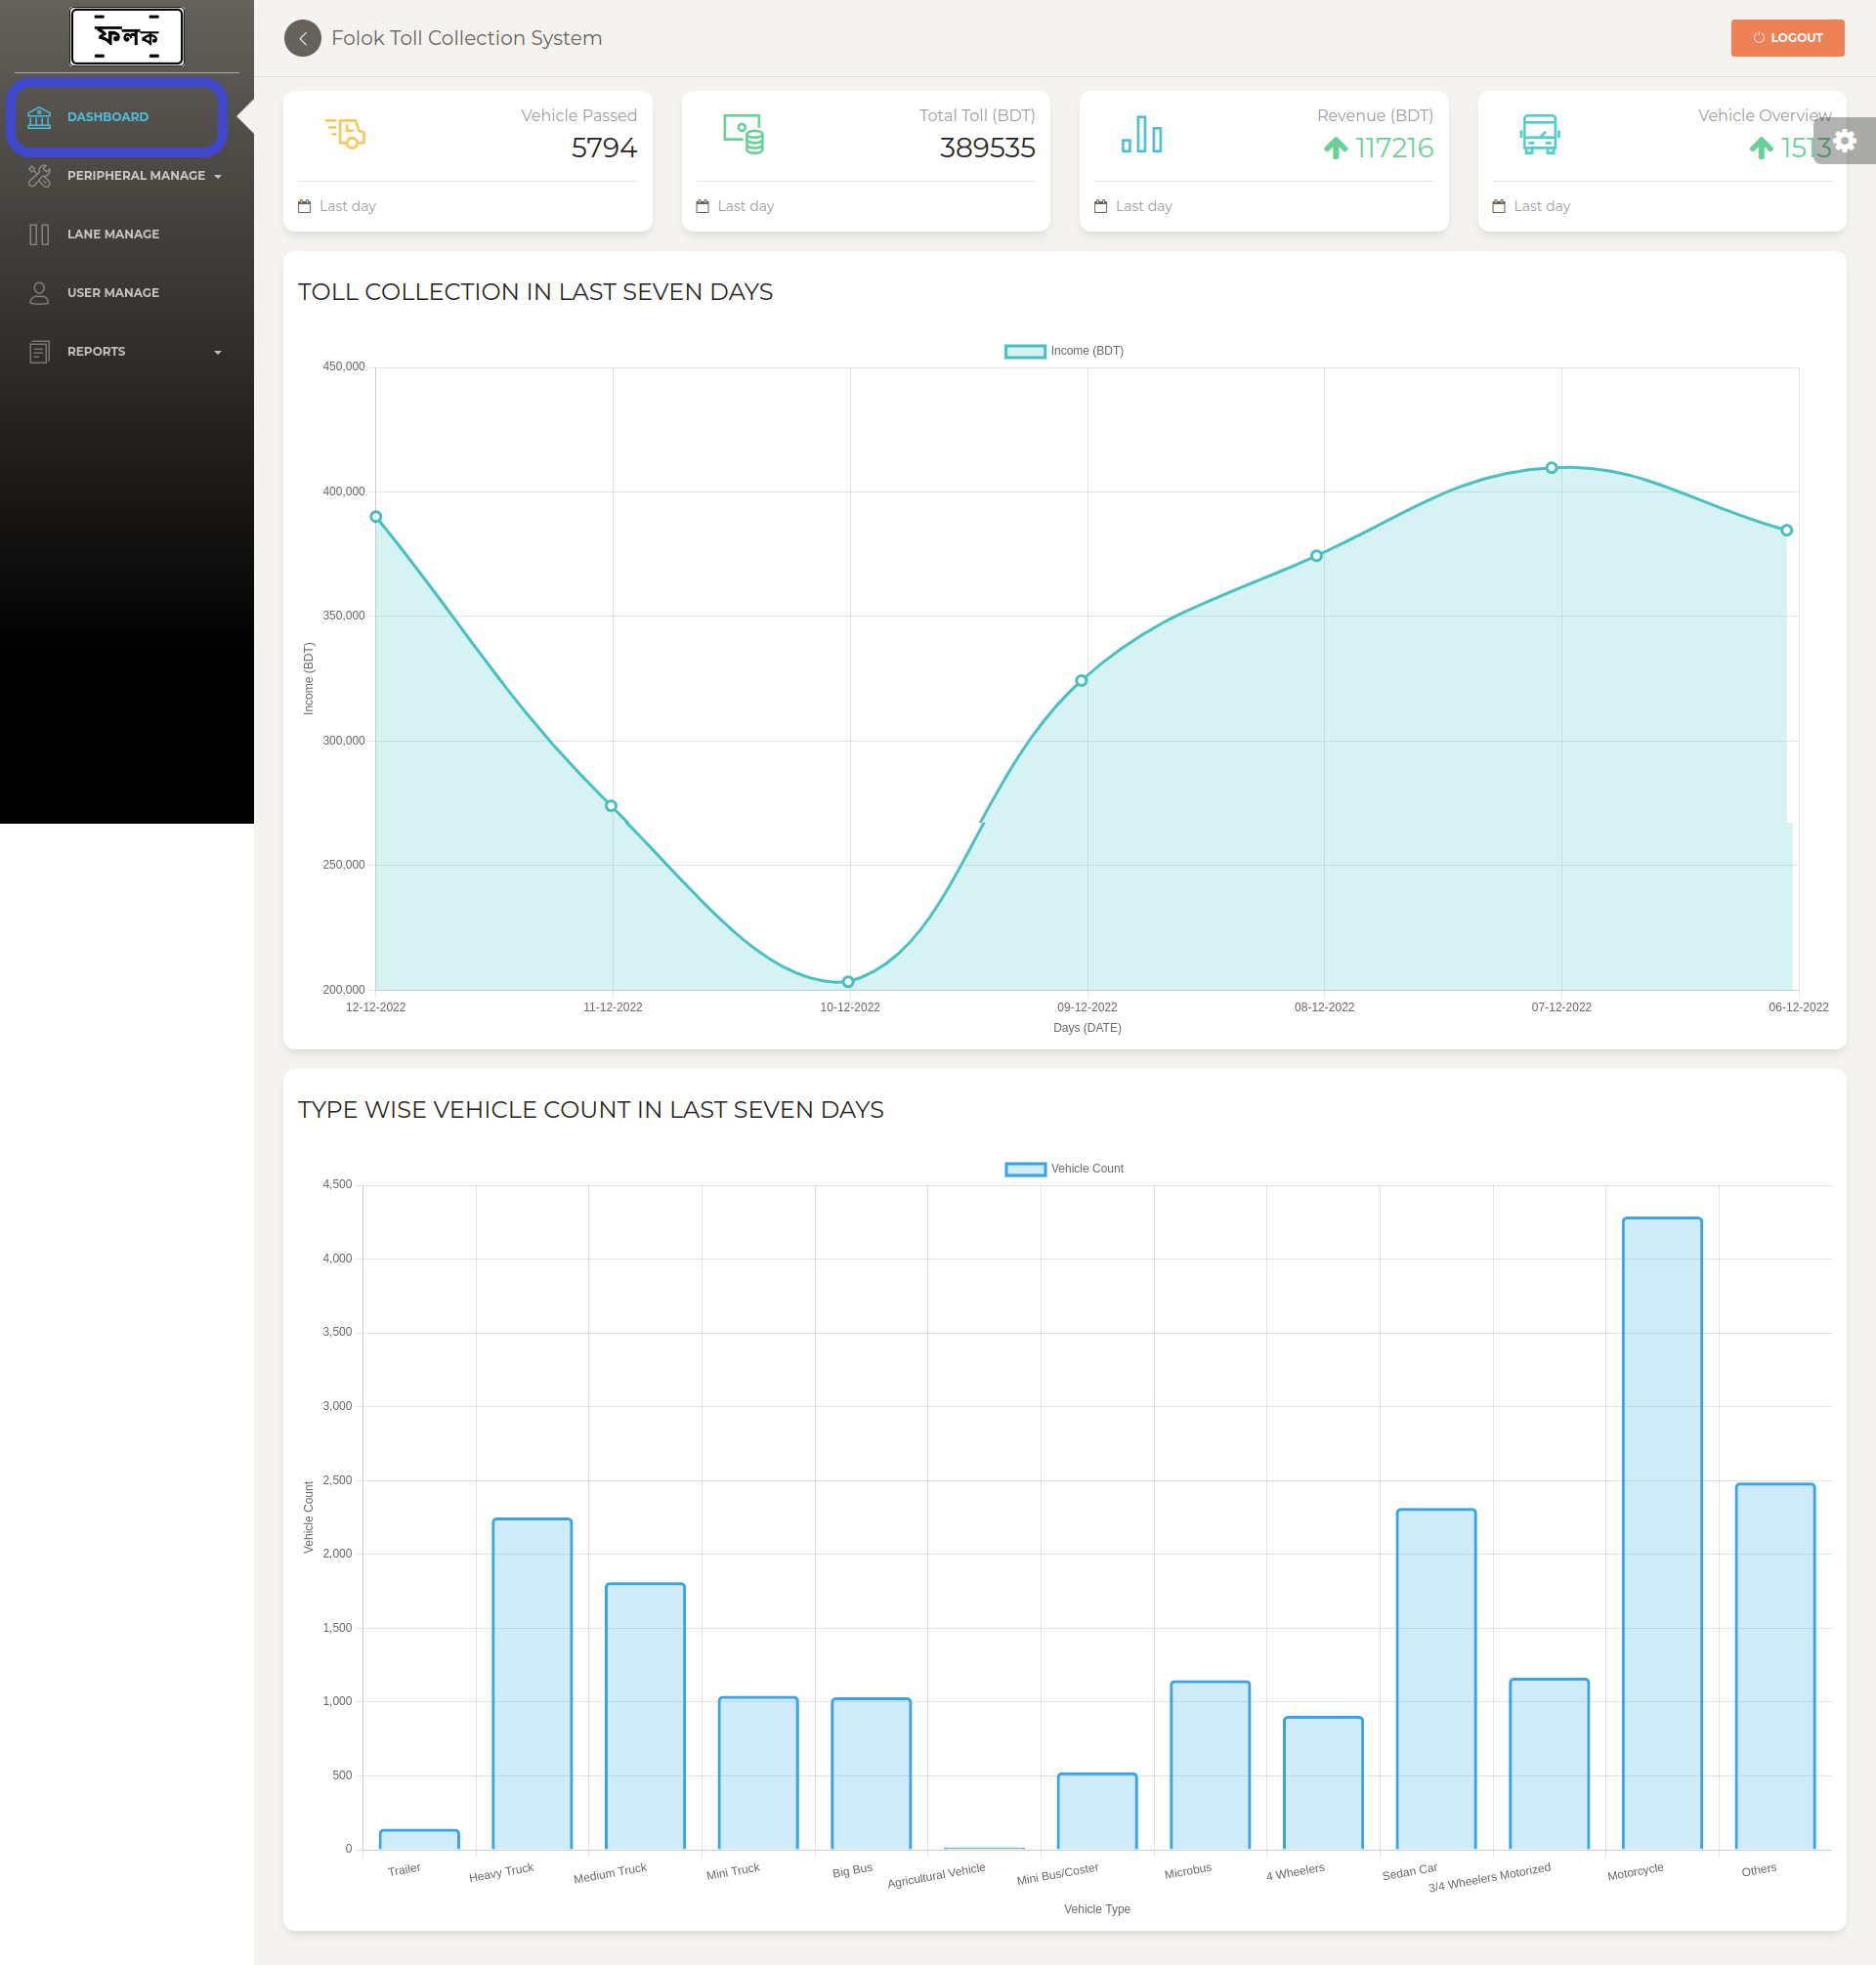Click the Vehicle Passed truck icon
Viewport: 1876px width, 1965px height.
tap(346, 133)
